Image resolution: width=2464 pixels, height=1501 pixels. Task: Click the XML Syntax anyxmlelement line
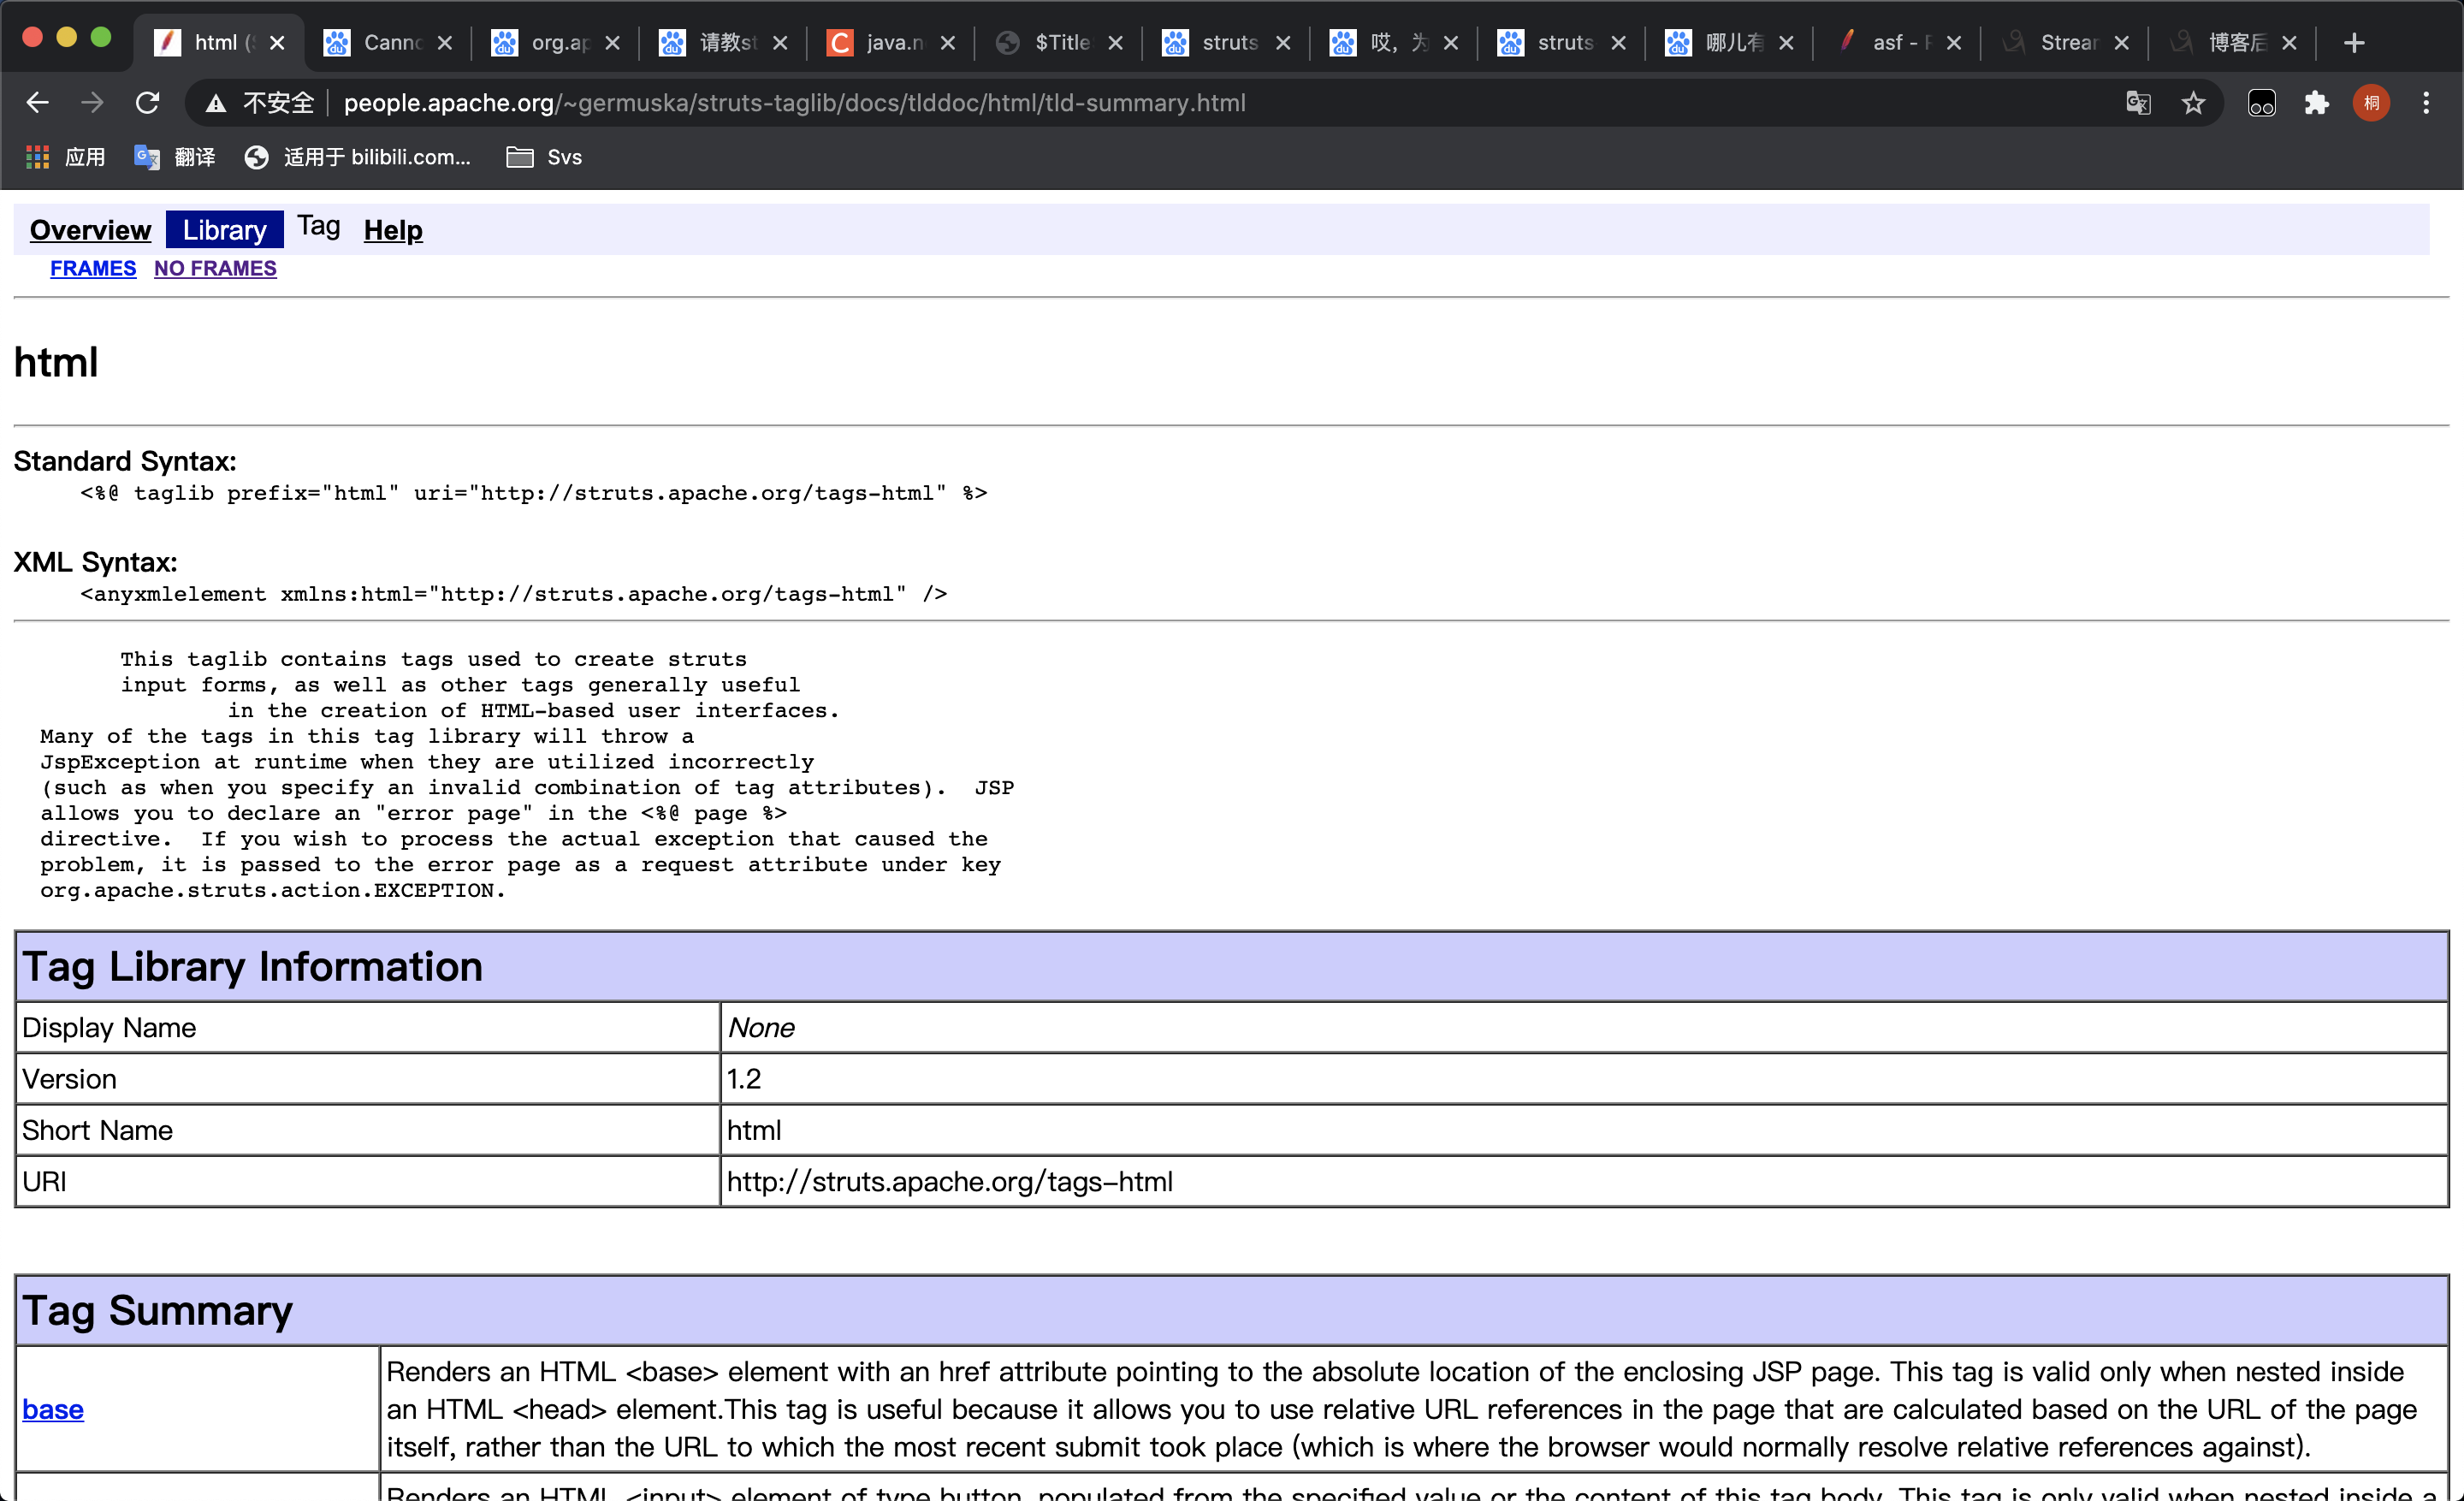tap(513, 594)
